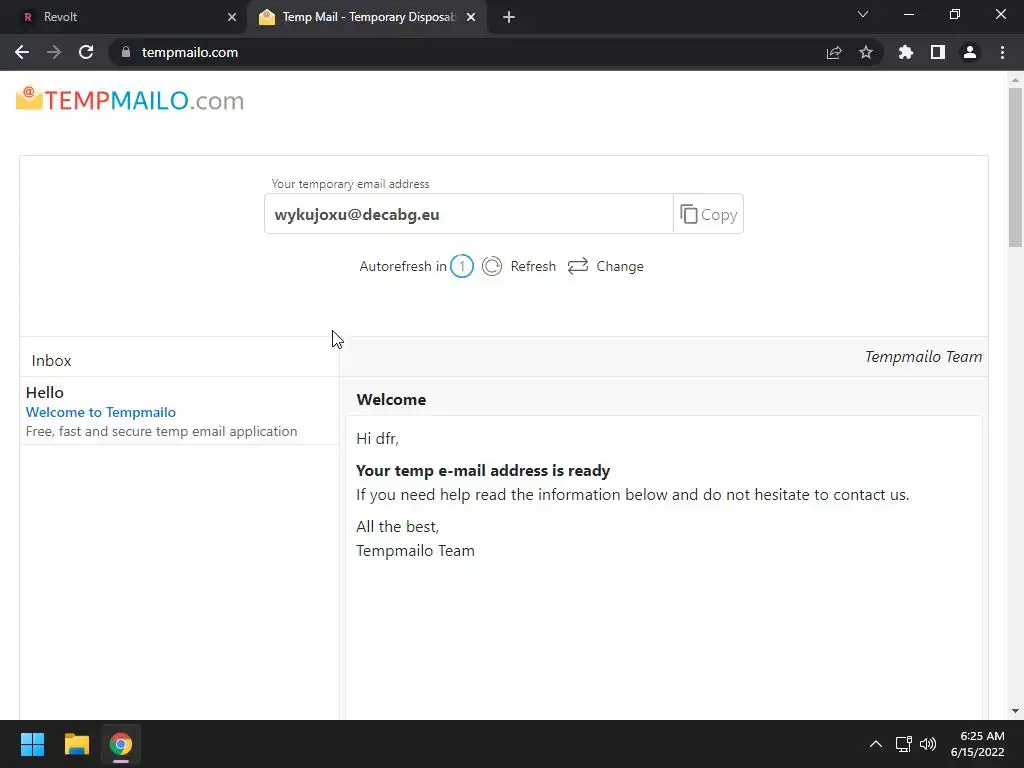Reload the current page

coord(86,52)
